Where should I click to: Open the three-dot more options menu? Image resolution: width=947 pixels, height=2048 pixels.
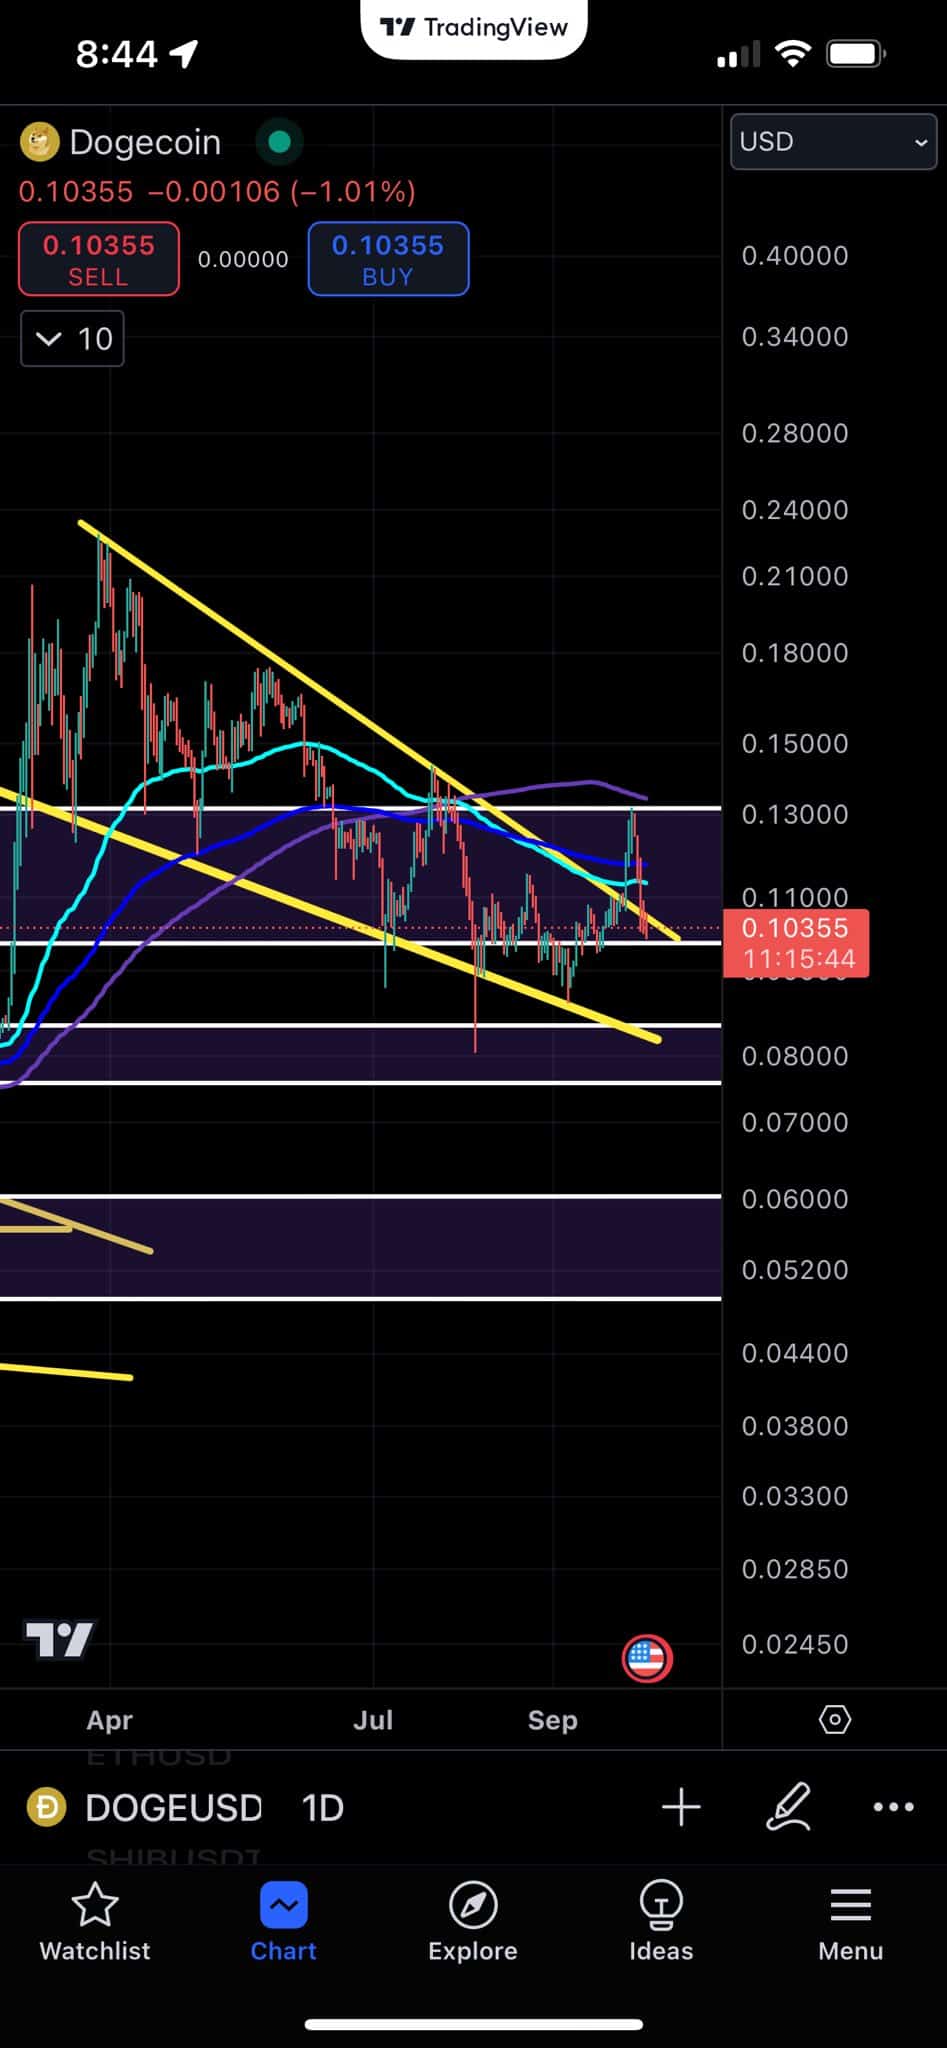pyautogui.click(x=893, y=1807)
